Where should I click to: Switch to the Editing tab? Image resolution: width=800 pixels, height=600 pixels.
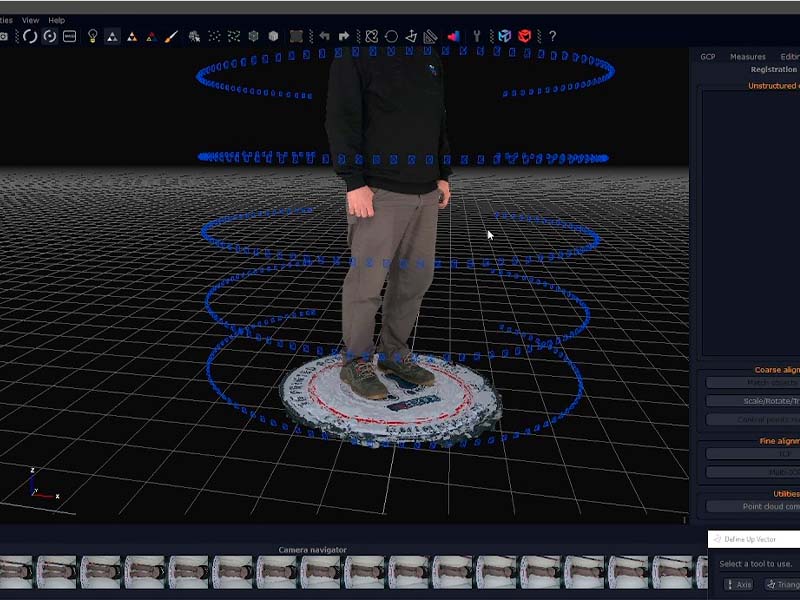click(x=790, y=57)
